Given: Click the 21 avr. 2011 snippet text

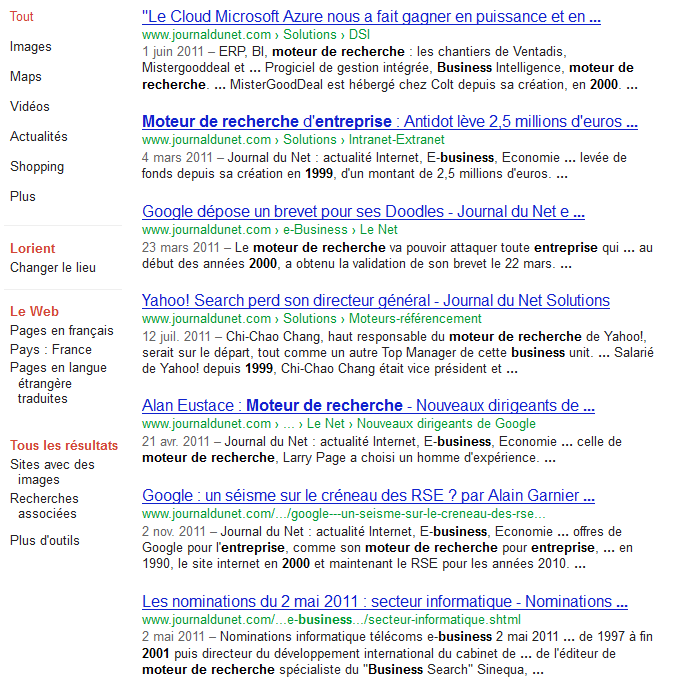Looking at the screenshot, I should tap(382, 450).
